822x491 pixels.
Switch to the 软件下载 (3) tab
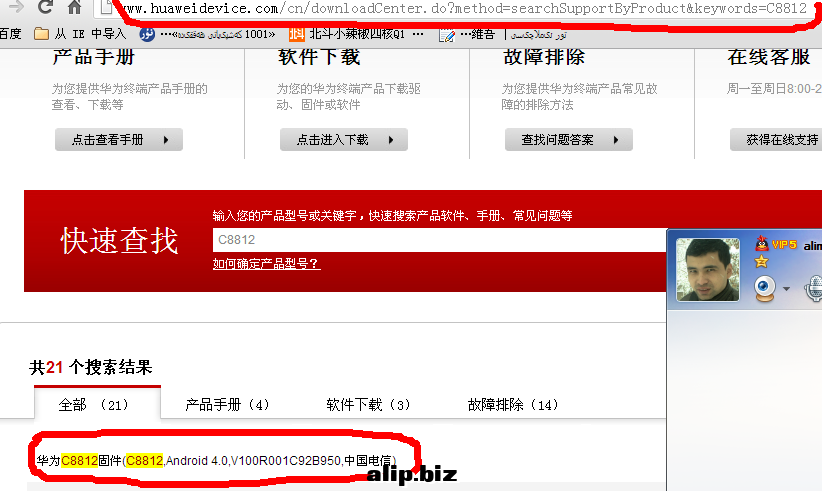[369, 405]
